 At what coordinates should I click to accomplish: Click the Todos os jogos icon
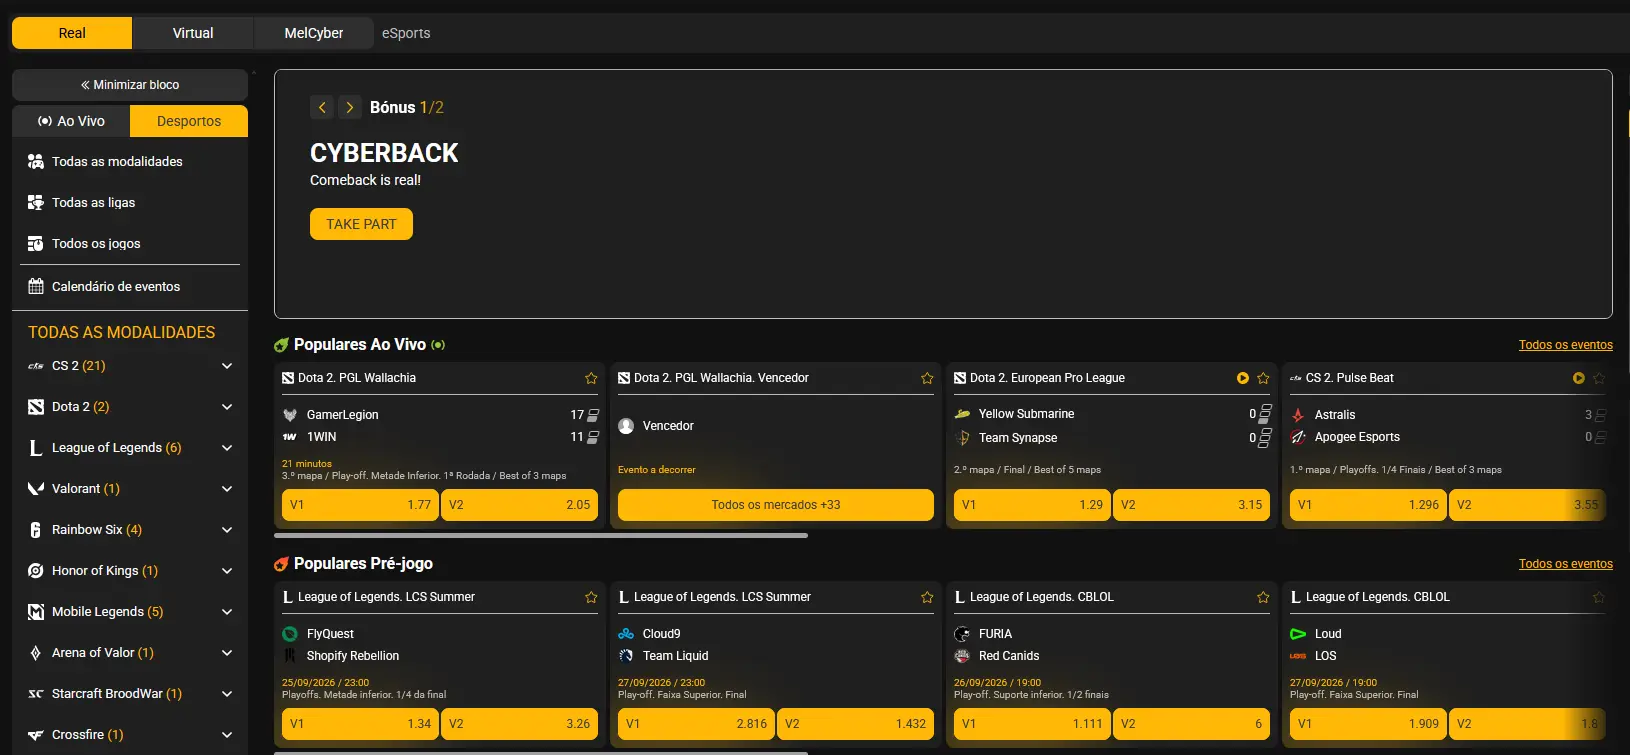tap(36, 243)
